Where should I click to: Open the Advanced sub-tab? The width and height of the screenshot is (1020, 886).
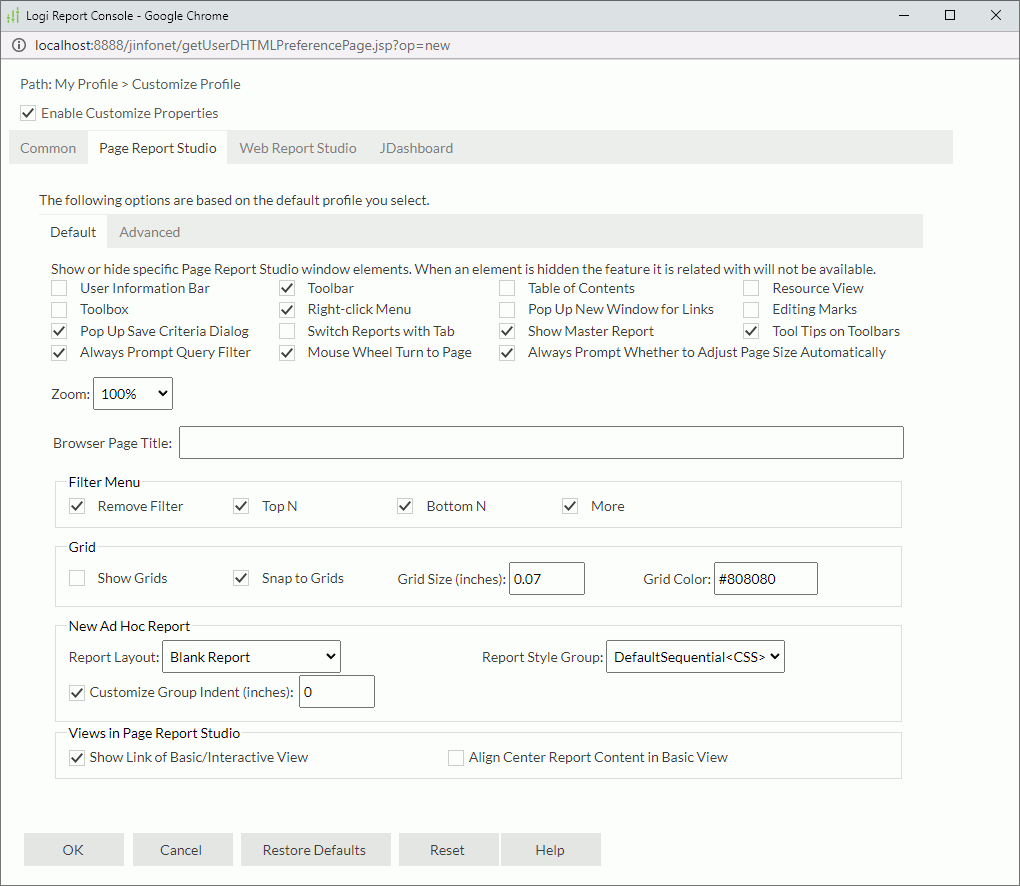(x=150, y=232)
